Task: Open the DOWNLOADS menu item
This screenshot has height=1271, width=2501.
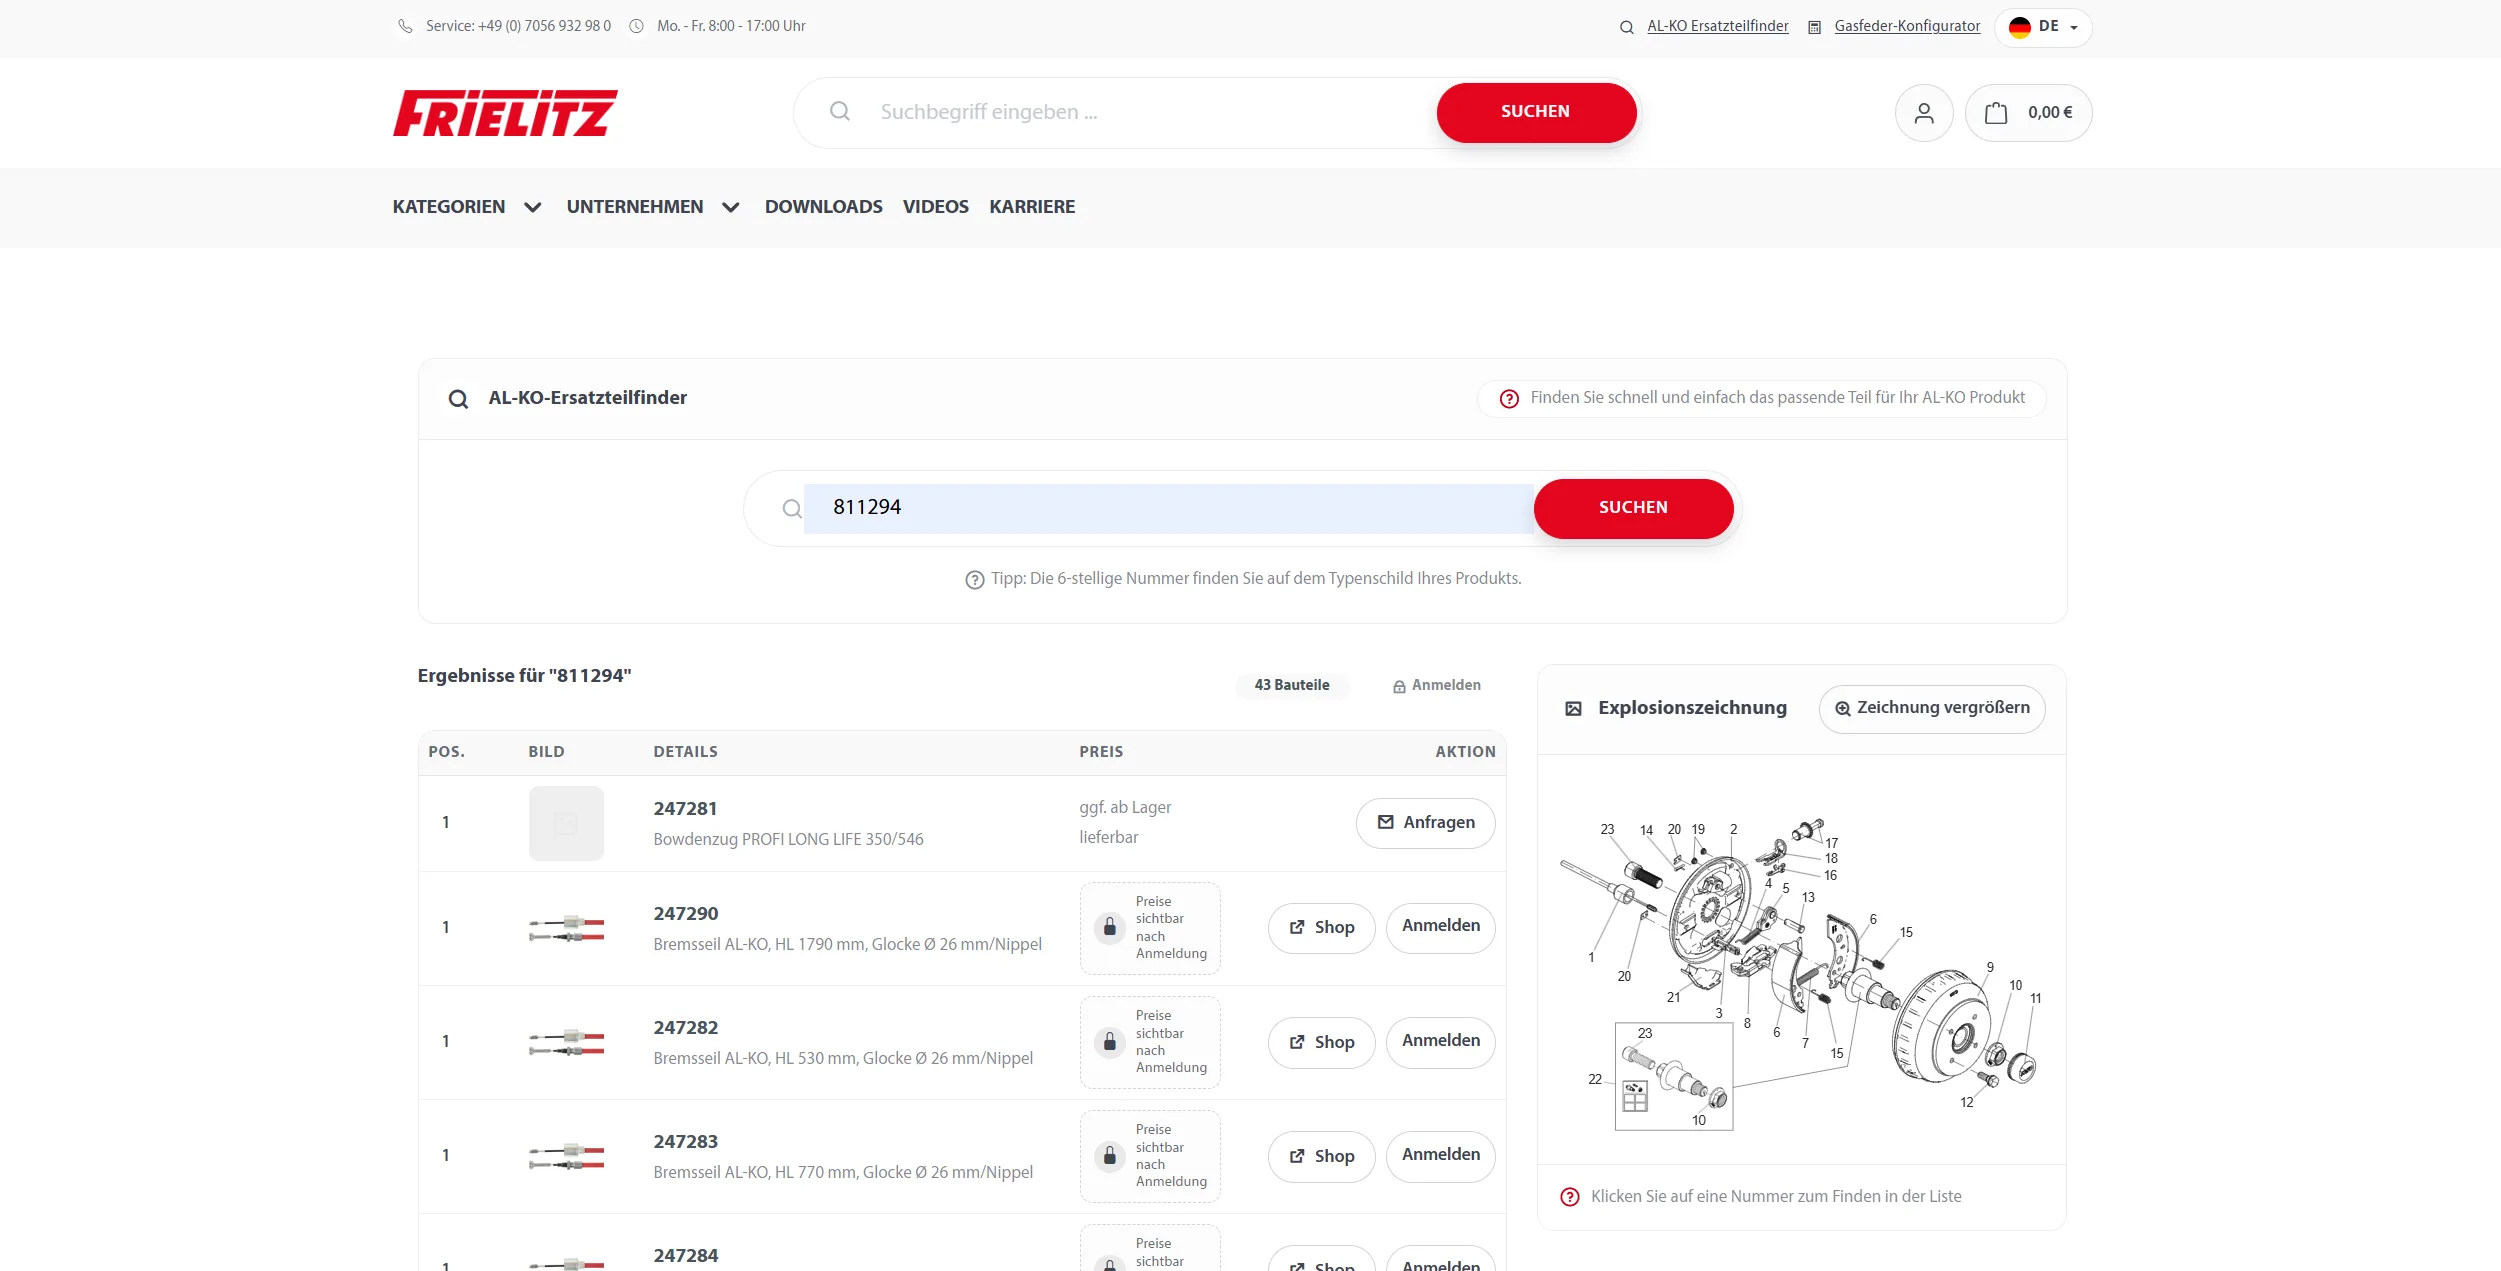Action: pos(824,207)
